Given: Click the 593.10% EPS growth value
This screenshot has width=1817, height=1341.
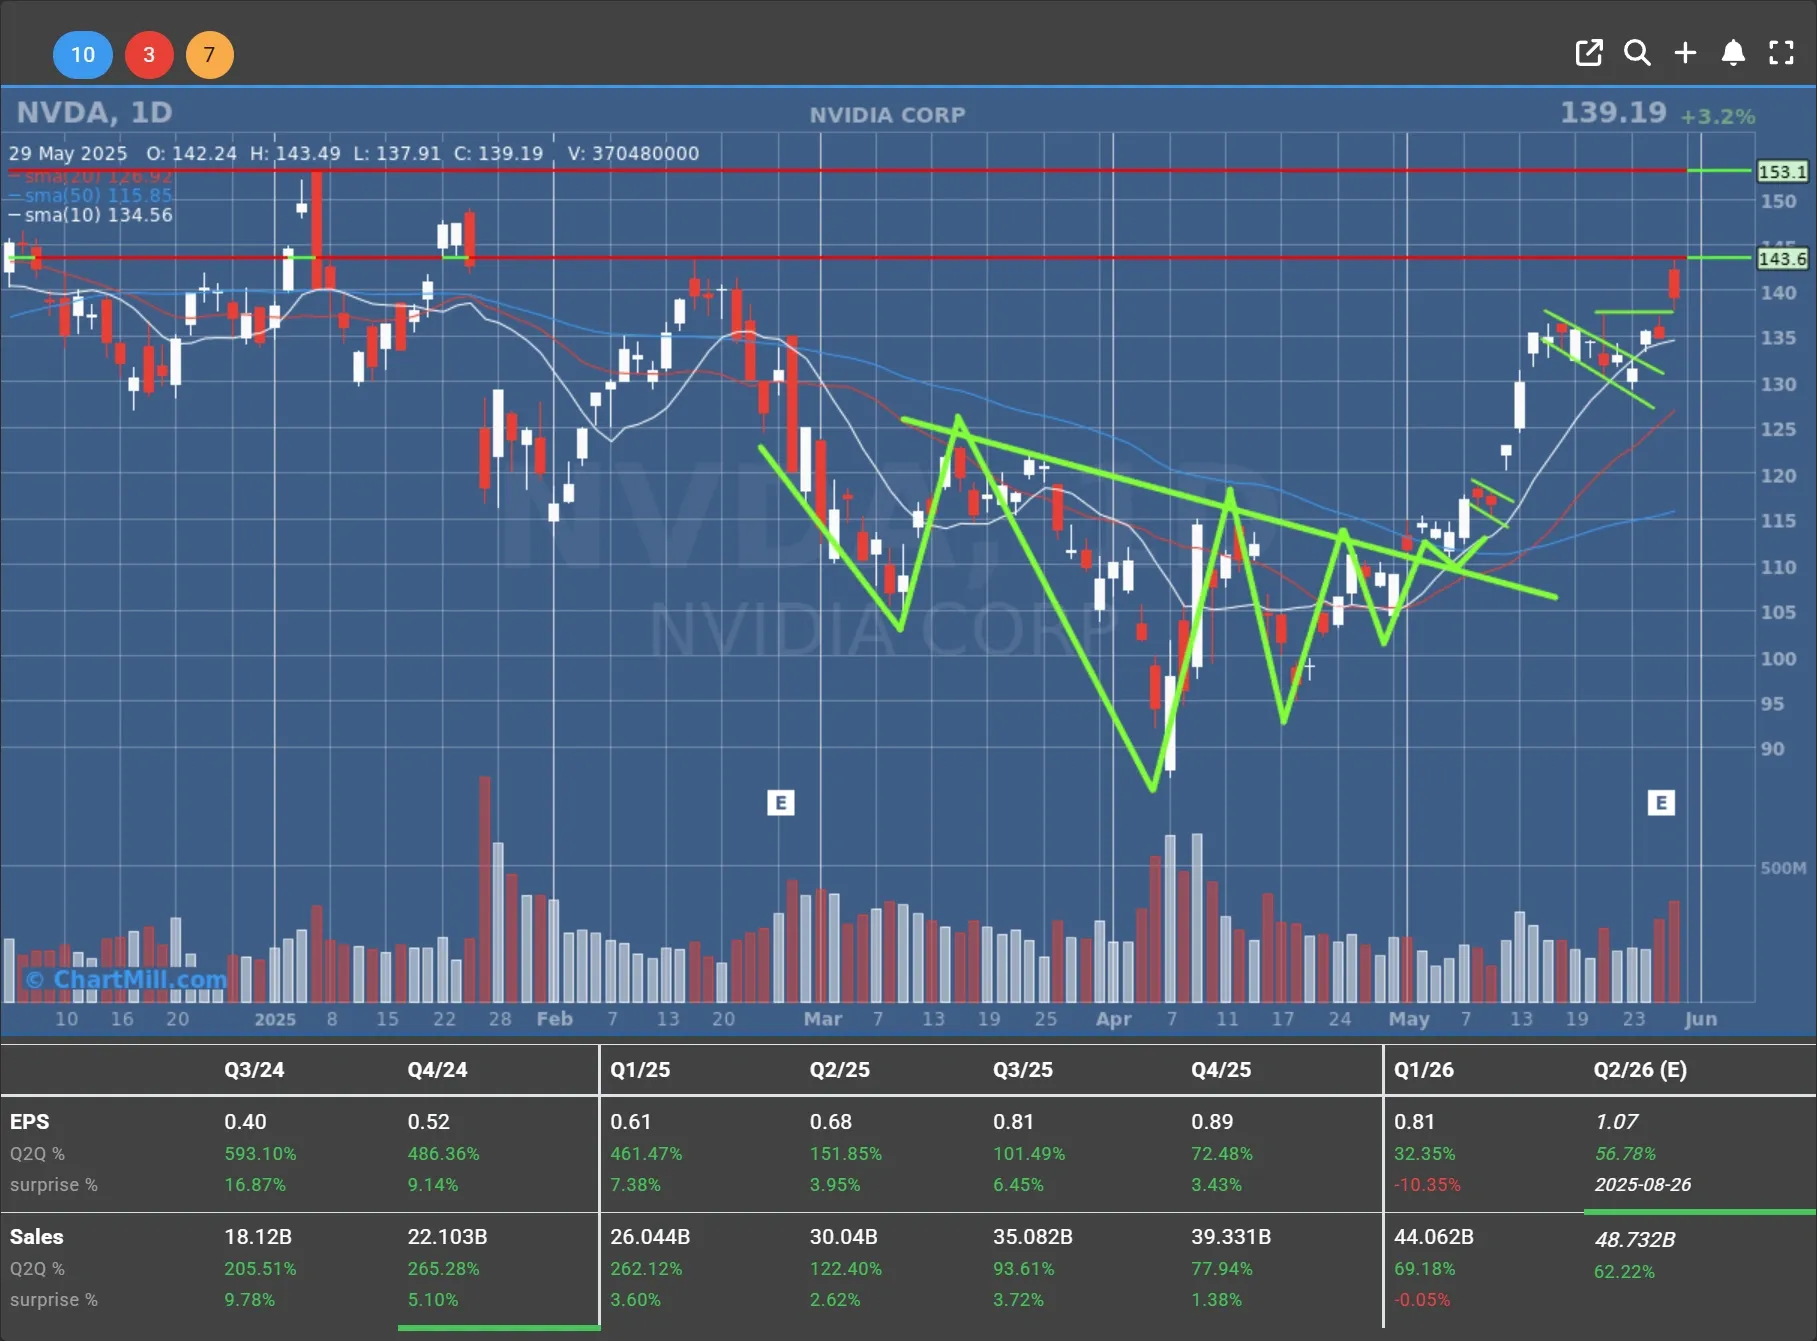Looking at the screenshot, I should tap(260, 1154).
